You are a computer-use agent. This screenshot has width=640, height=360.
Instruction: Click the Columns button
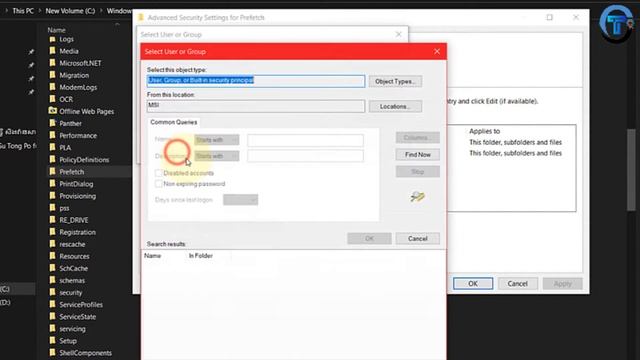[x=418, y=138]
